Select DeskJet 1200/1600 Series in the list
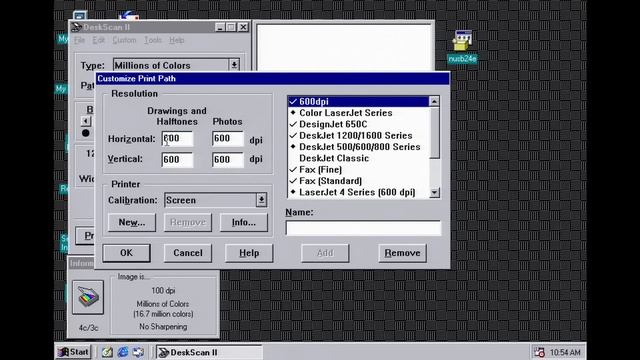 358,136
